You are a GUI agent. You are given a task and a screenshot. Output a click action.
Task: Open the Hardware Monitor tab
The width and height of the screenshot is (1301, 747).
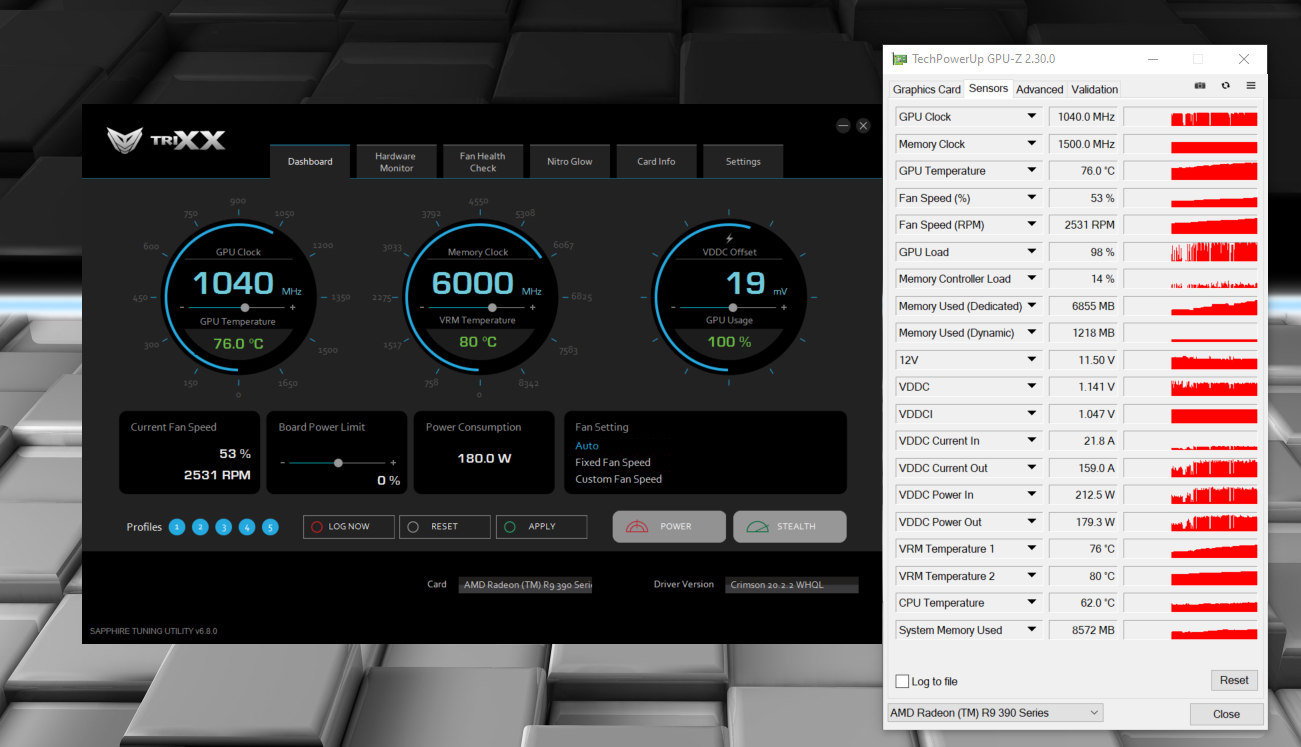[396, 162]
